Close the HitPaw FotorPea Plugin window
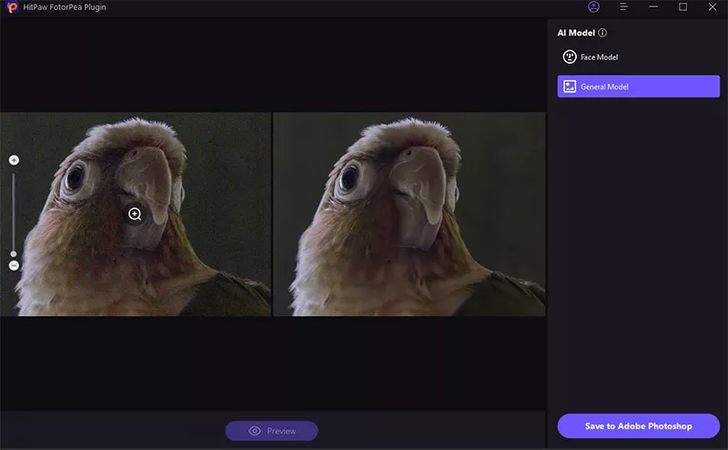The image size is (728, 450). 712,7
